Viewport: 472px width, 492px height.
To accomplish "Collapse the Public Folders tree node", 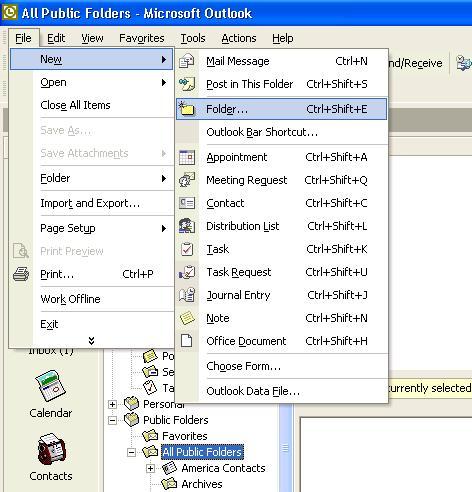I will pyautogui.click(x=112, y=420).
